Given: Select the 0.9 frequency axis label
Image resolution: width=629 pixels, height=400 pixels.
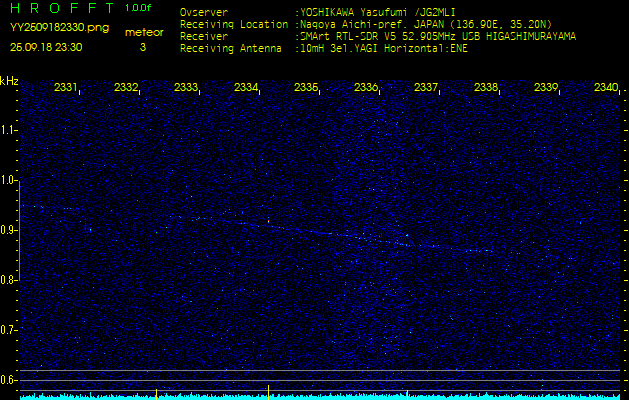Looking at the screenshot, I should pyautogui.click(x=9, y=230).
